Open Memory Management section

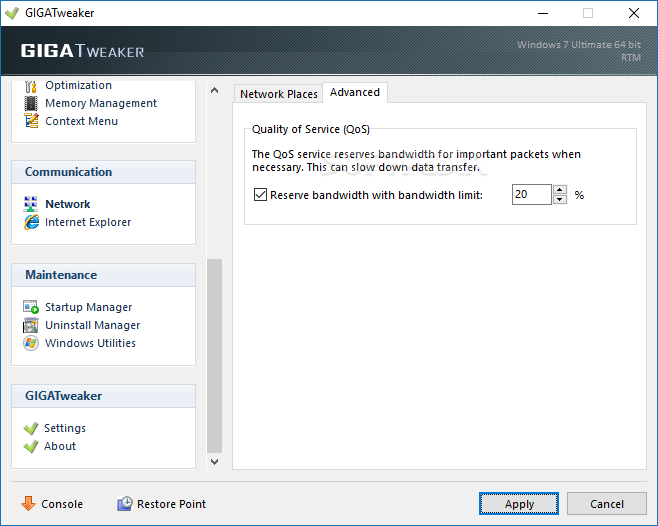click(101, 103)
